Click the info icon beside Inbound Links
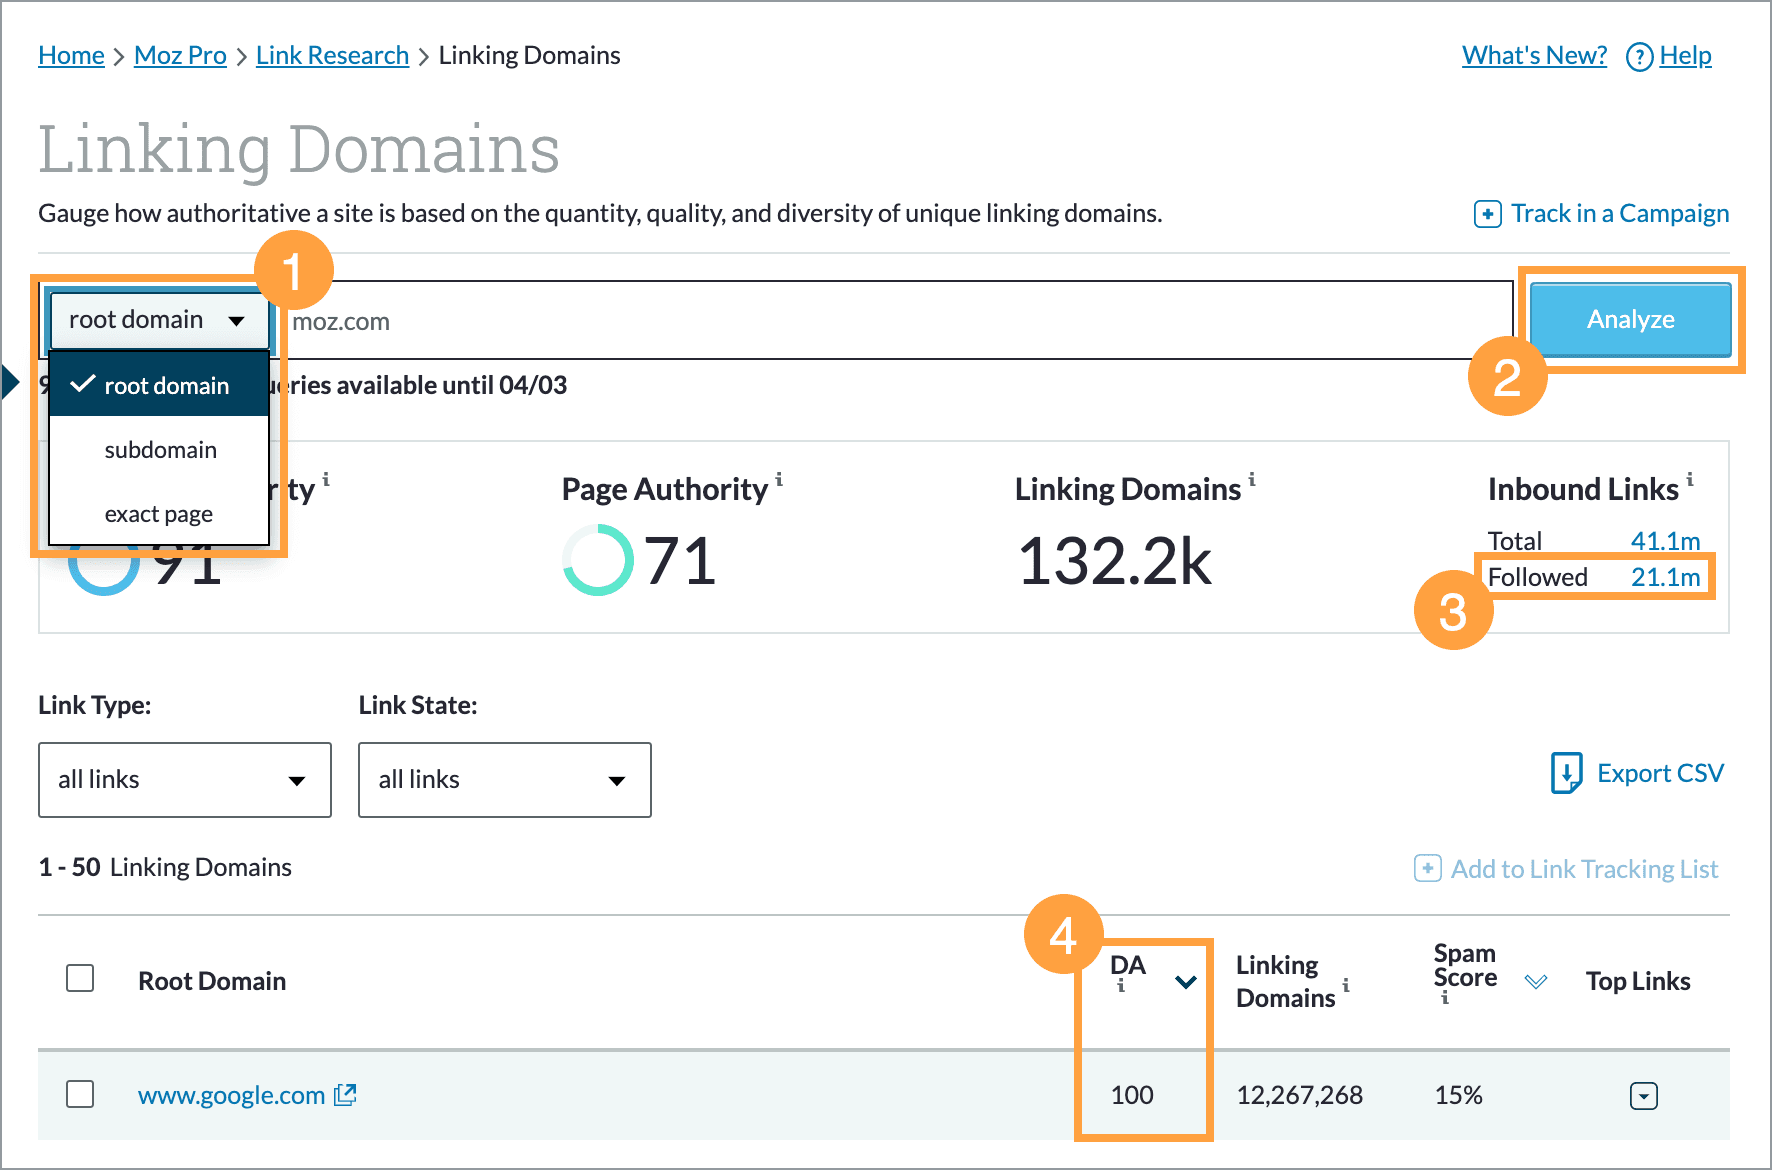Viewport: 1772px width, 1170px height. click(x=1691, y=480)
